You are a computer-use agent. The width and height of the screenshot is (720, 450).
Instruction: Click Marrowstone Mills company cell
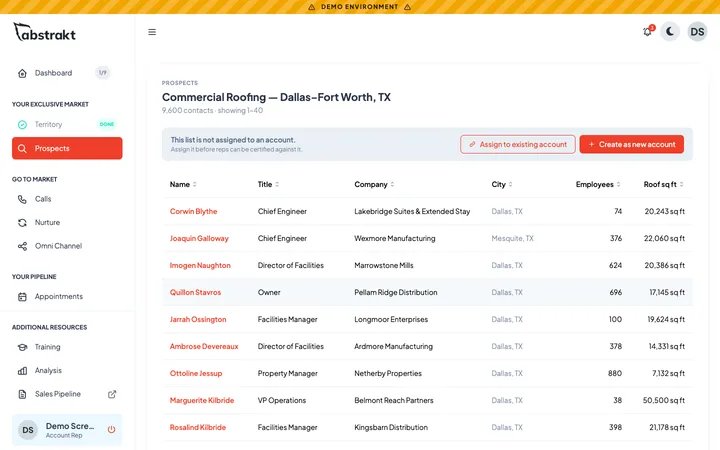(x=383, y=265)
